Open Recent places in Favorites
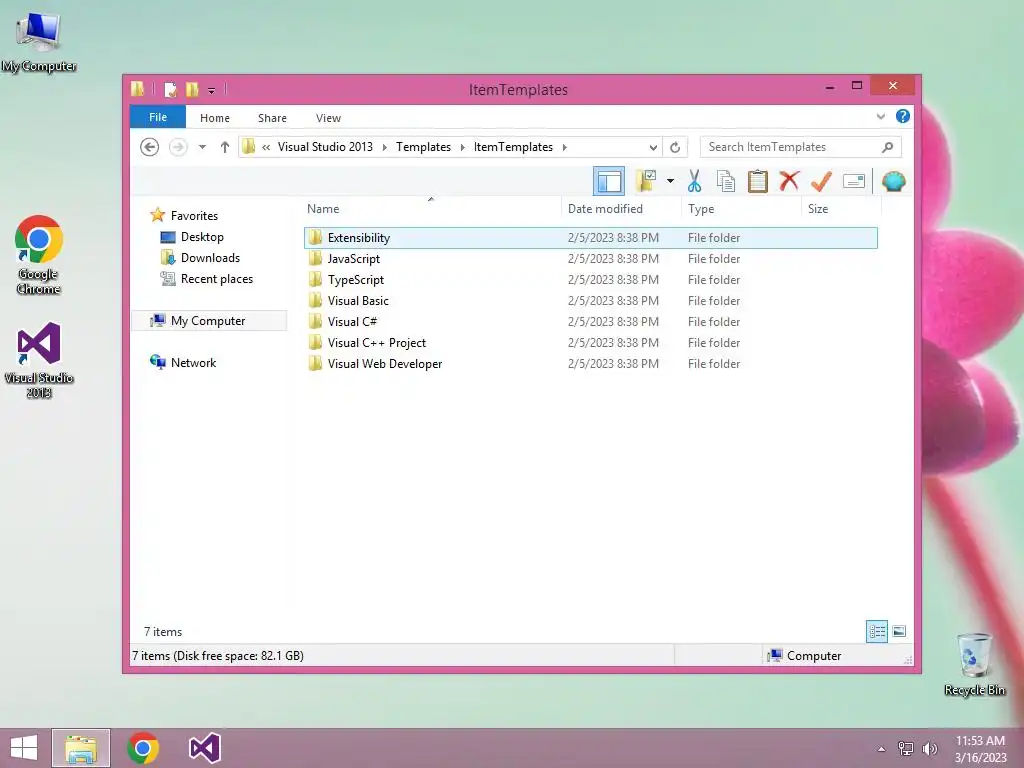 tap(217, 279)
